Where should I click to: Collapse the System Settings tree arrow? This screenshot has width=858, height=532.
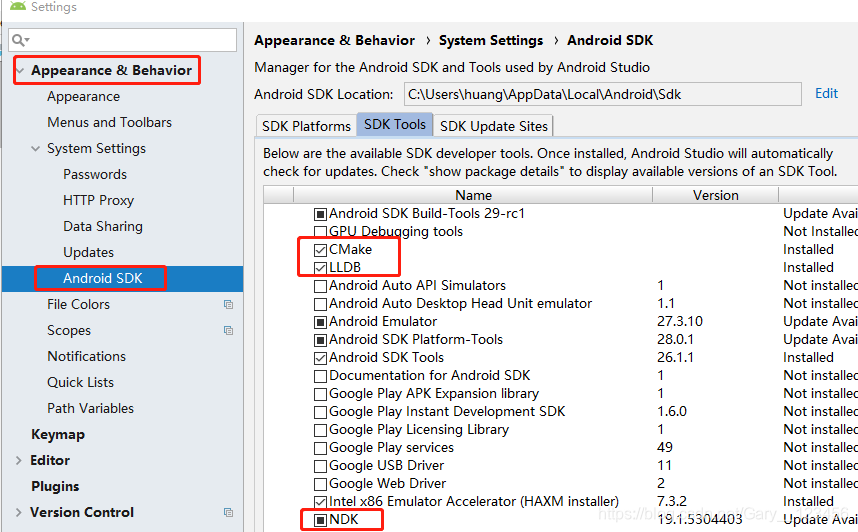tap(36, 149)
